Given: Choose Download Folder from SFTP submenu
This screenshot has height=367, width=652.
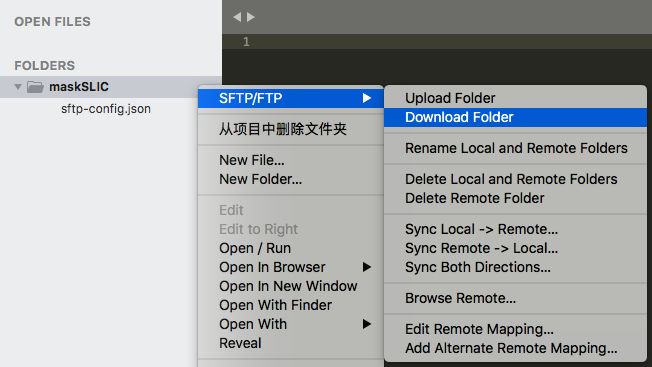Looking at the screenshot, I should click(515, 117).
